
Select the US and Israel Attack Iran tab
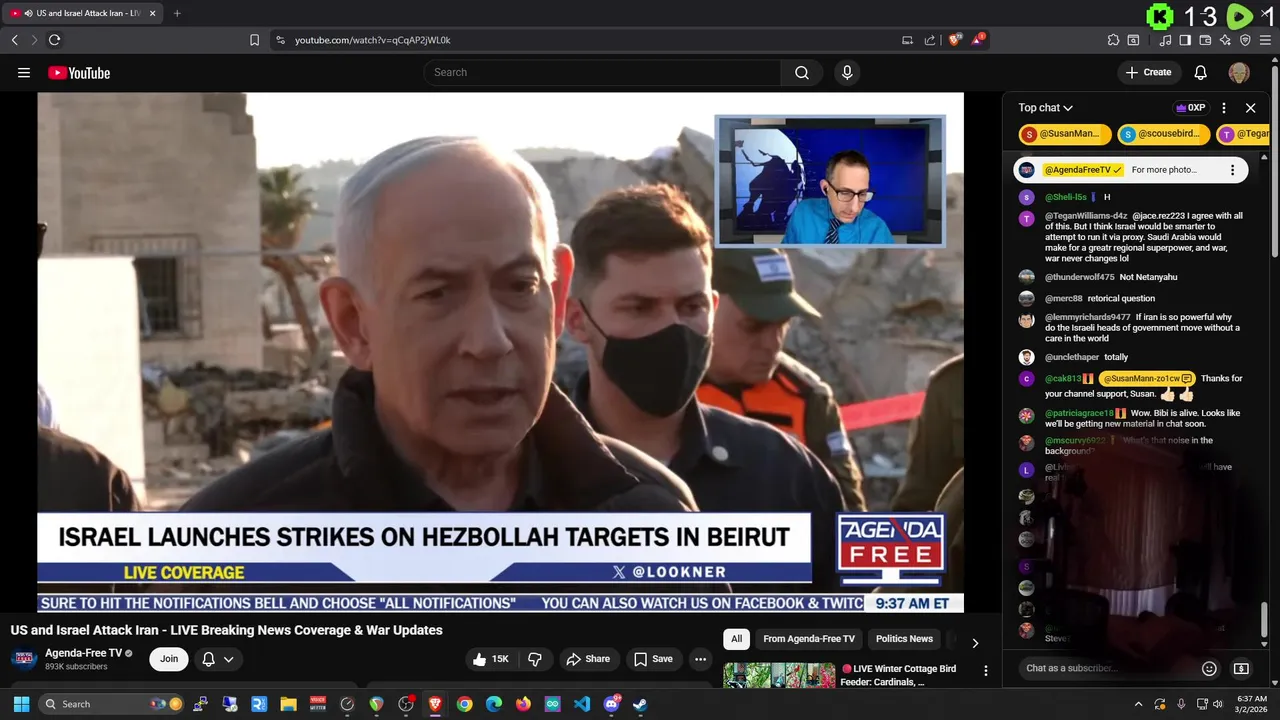(x=83, y=13)
